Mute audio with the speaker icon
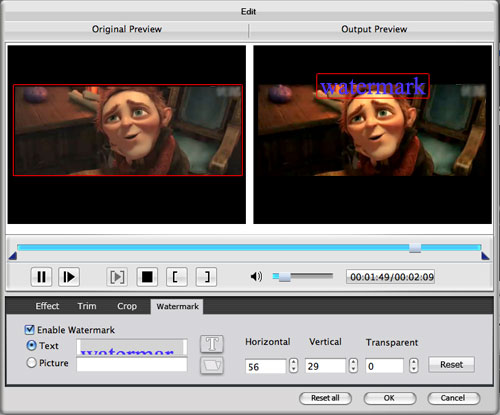Viewport: 500px width, 415px height. tap(256, 276)
